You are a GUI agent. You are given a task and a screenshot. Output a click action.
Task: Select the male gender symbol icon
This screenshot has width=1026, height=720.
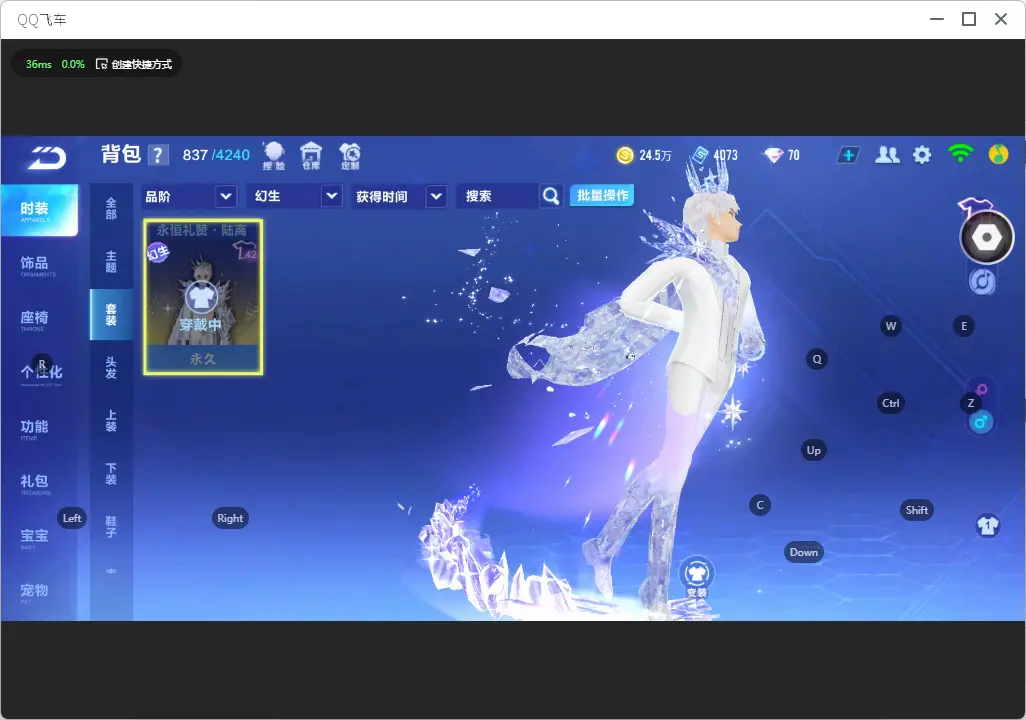(981, 422)
